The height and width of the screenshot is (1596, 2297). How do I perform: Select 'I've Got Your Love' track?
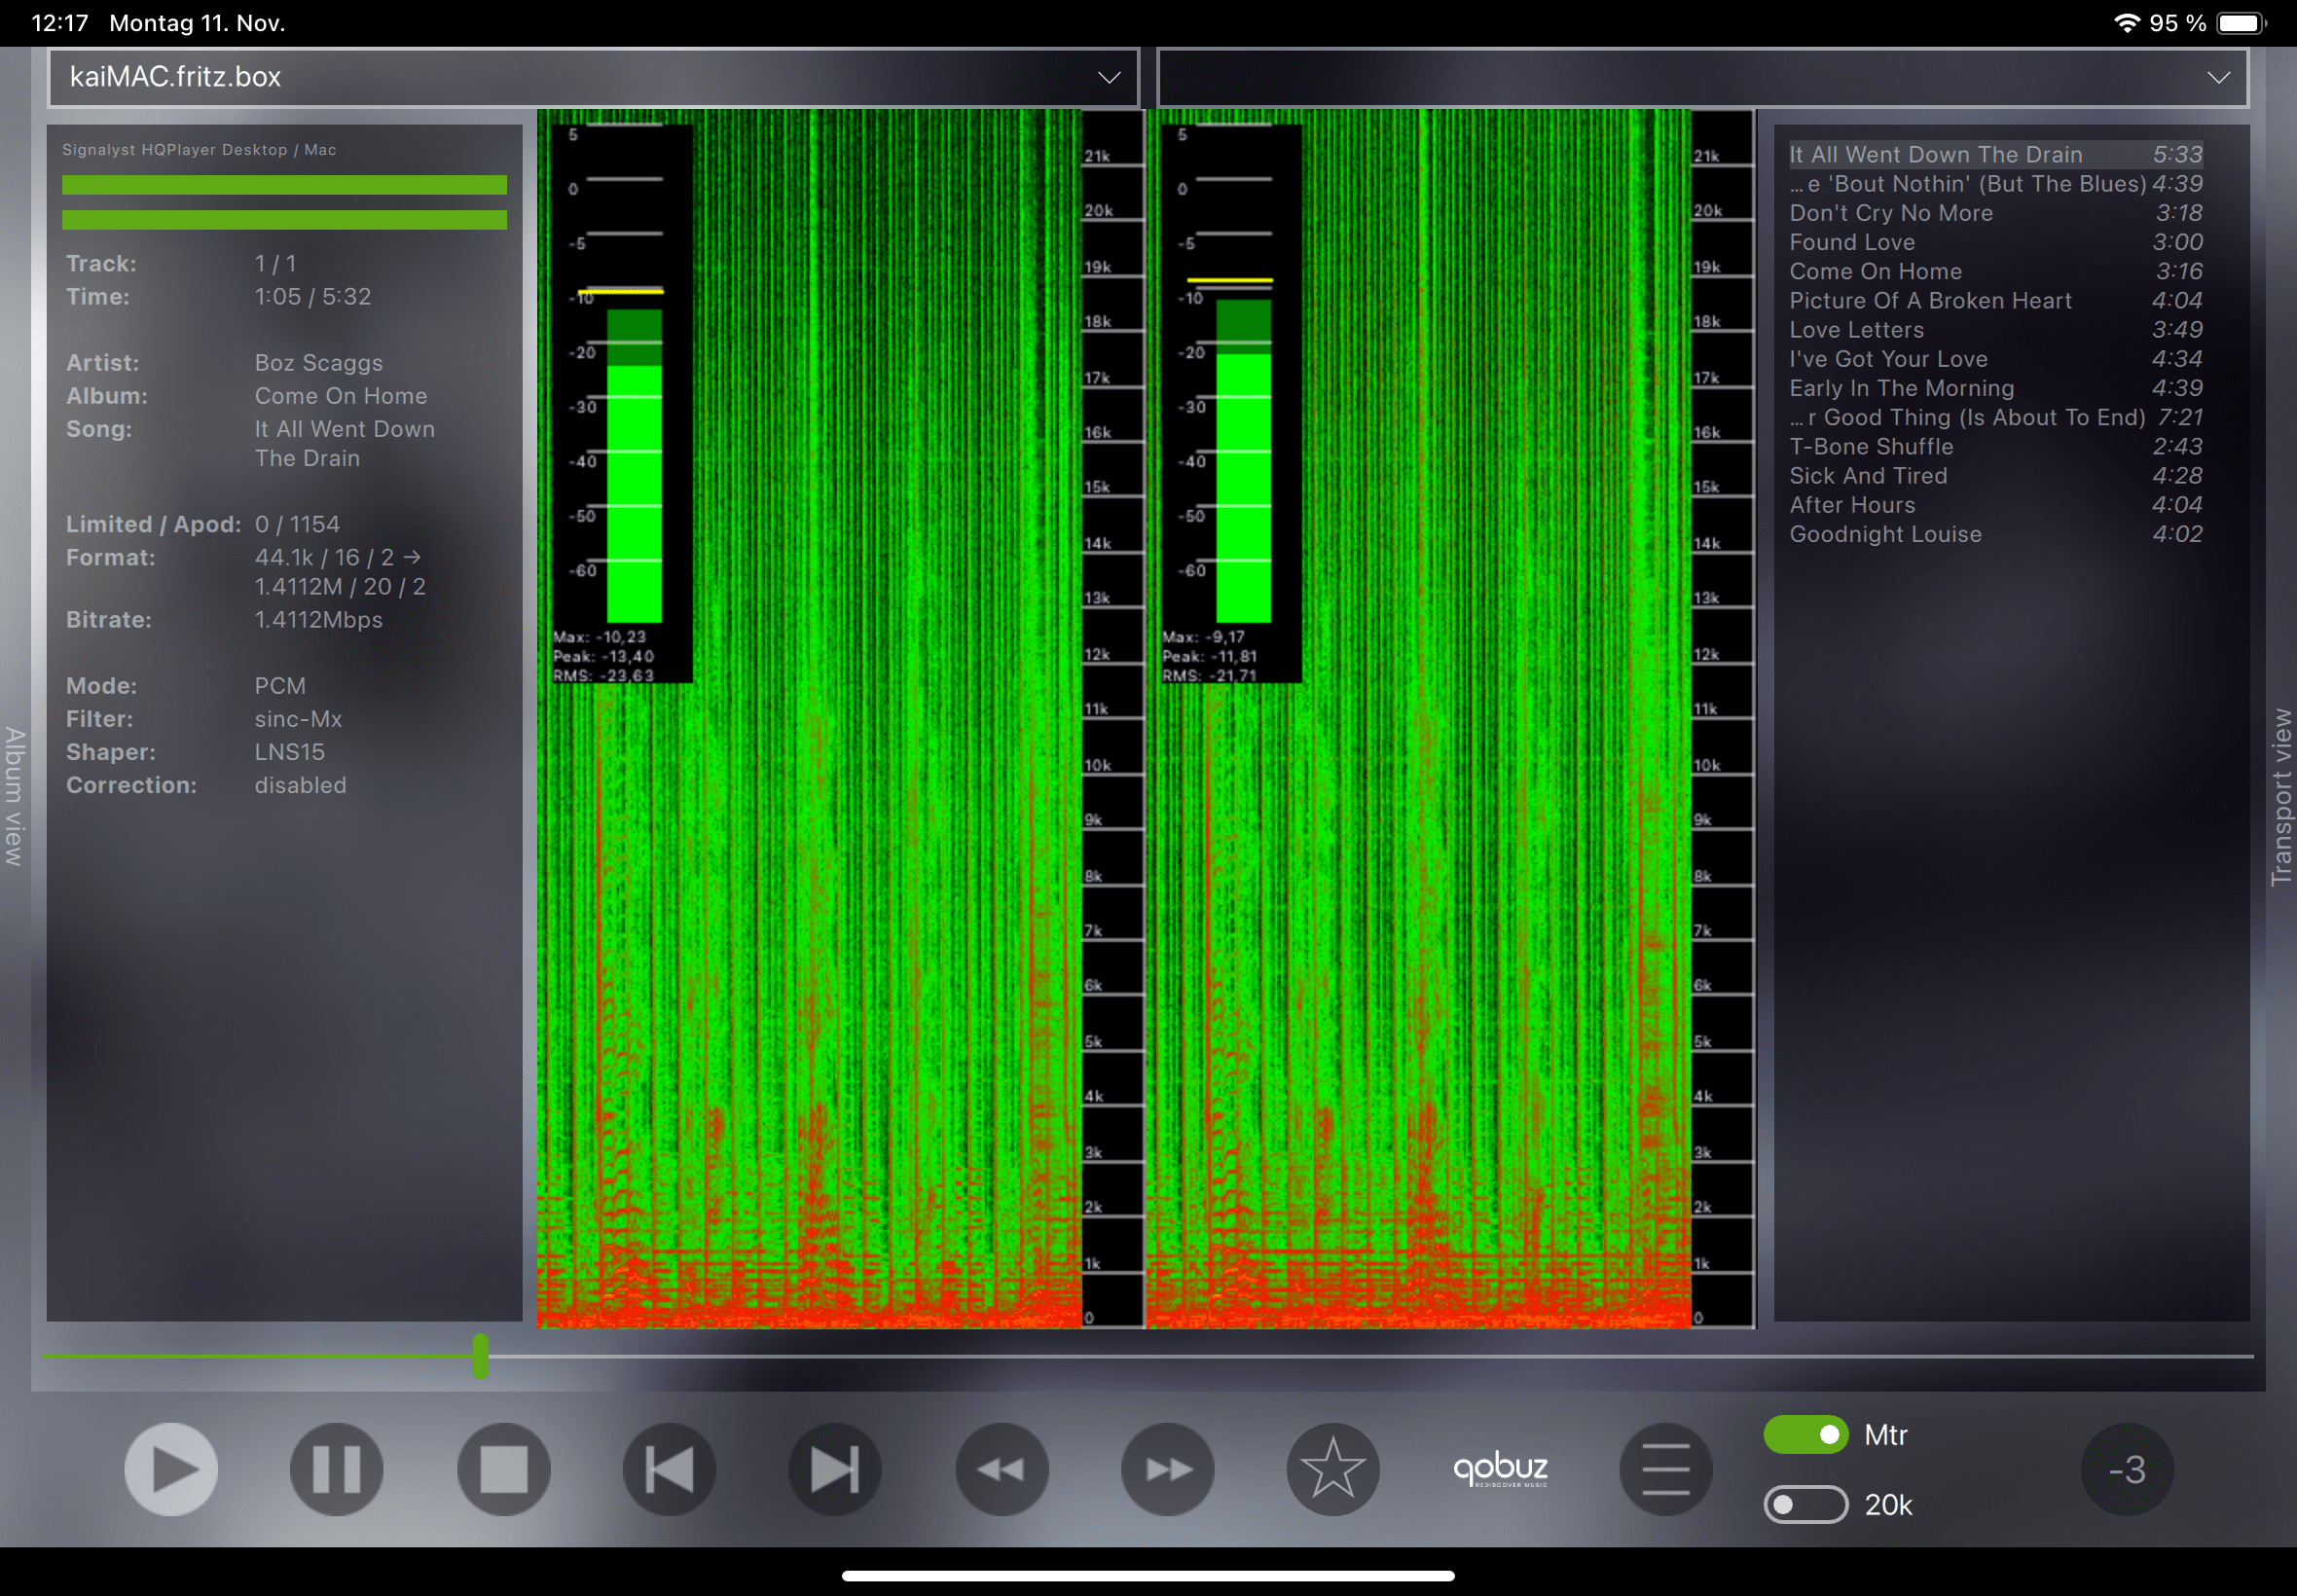click(x=1996, y=359)
